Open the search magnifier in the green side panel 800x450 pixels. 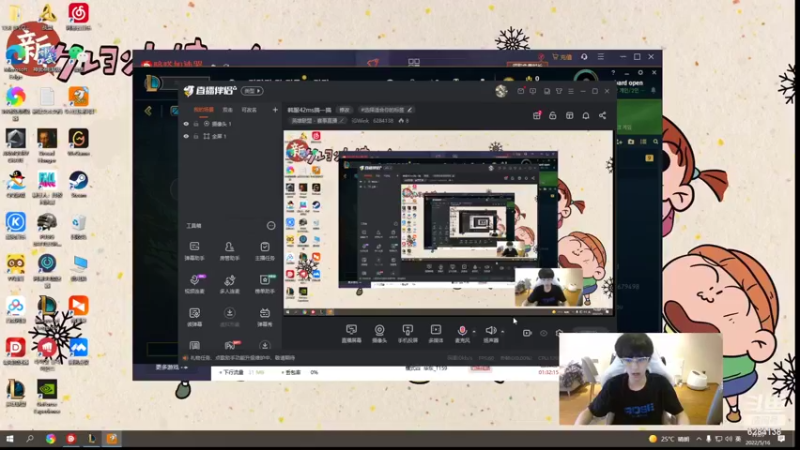pyautogui.click(x=656, y=142)
